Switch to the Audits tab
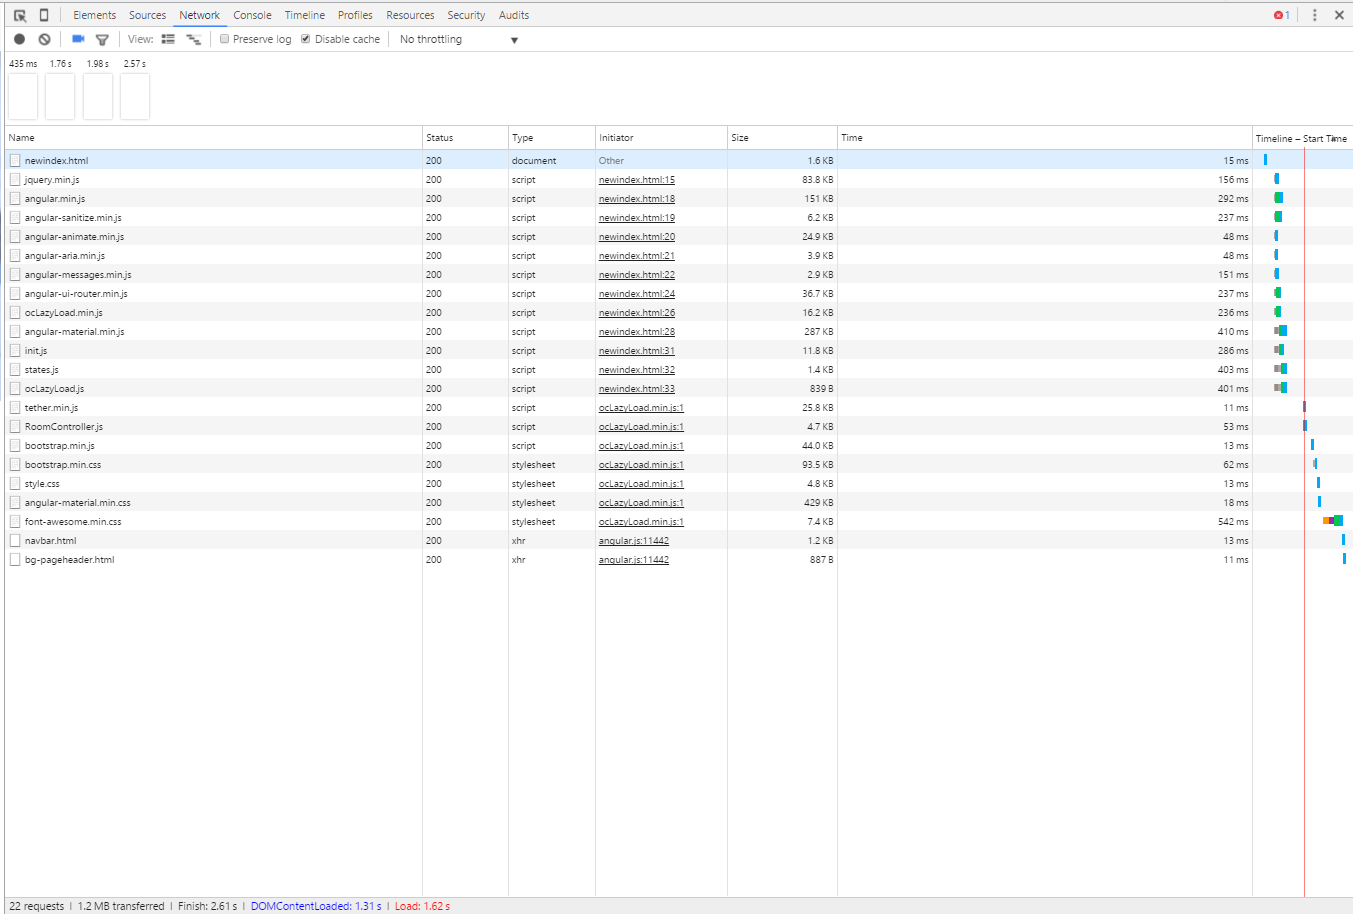This screenshot has width=1353, height=914. [x=514, y=15]
